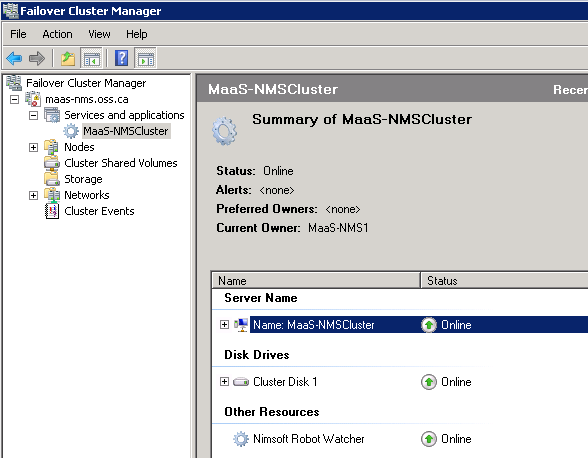The image size is (588, 458).
Task: Click the Nodes folder icon in tree
Action: click(x=51, y=147)
